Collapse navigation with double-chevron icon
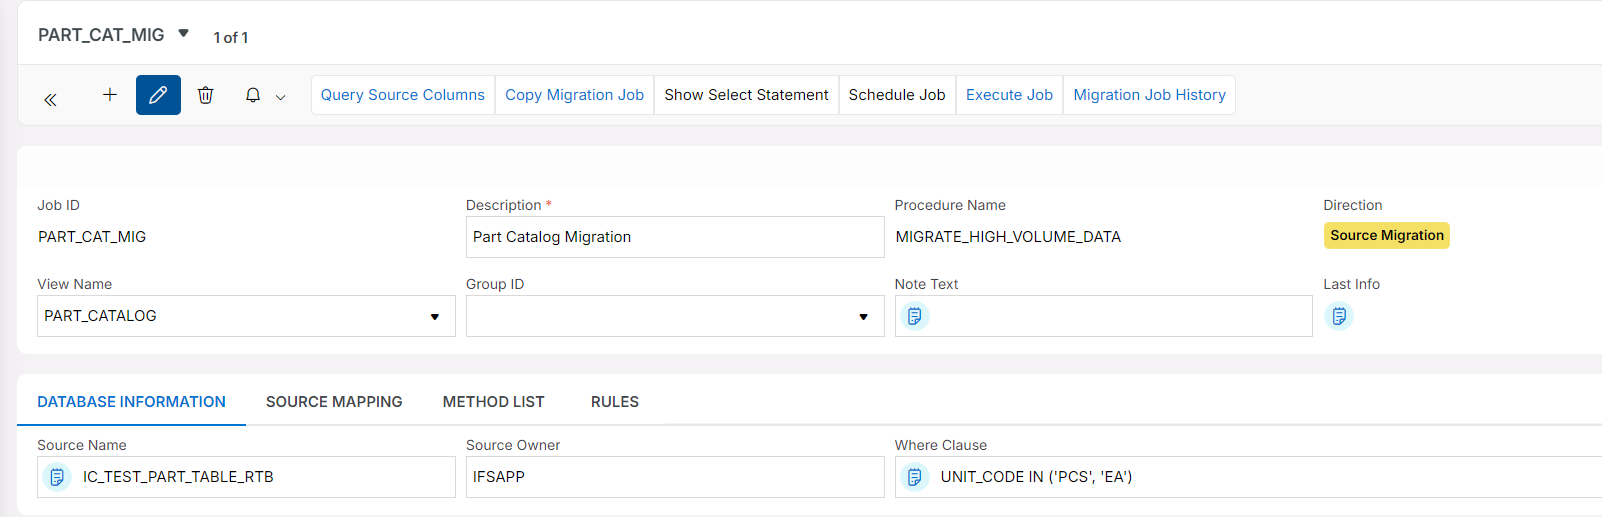 pos(50,99)
